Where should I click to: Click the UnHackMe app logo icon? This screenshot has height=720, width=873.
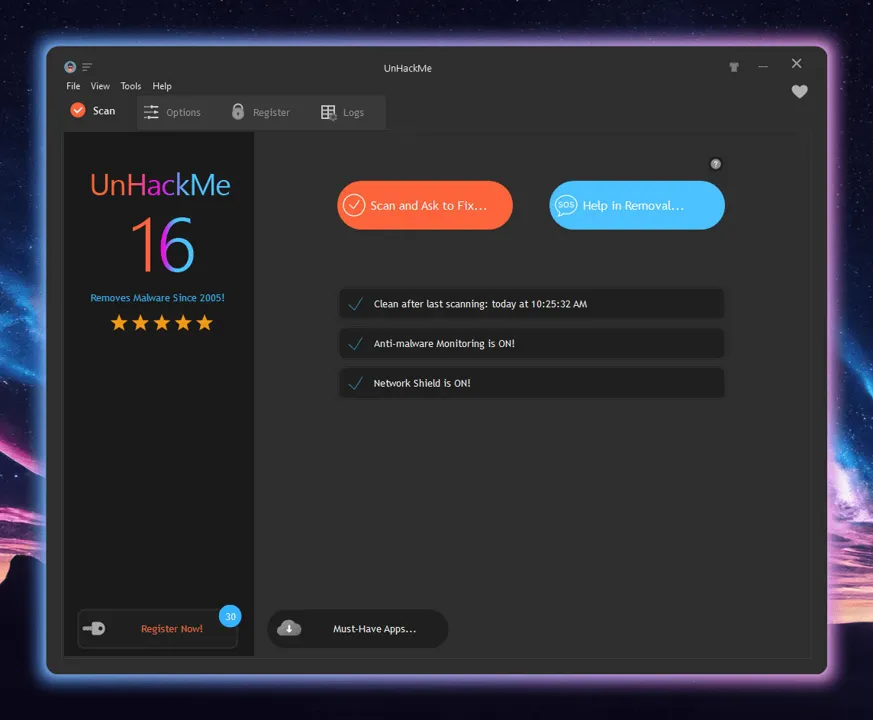[x=70, y=67]
